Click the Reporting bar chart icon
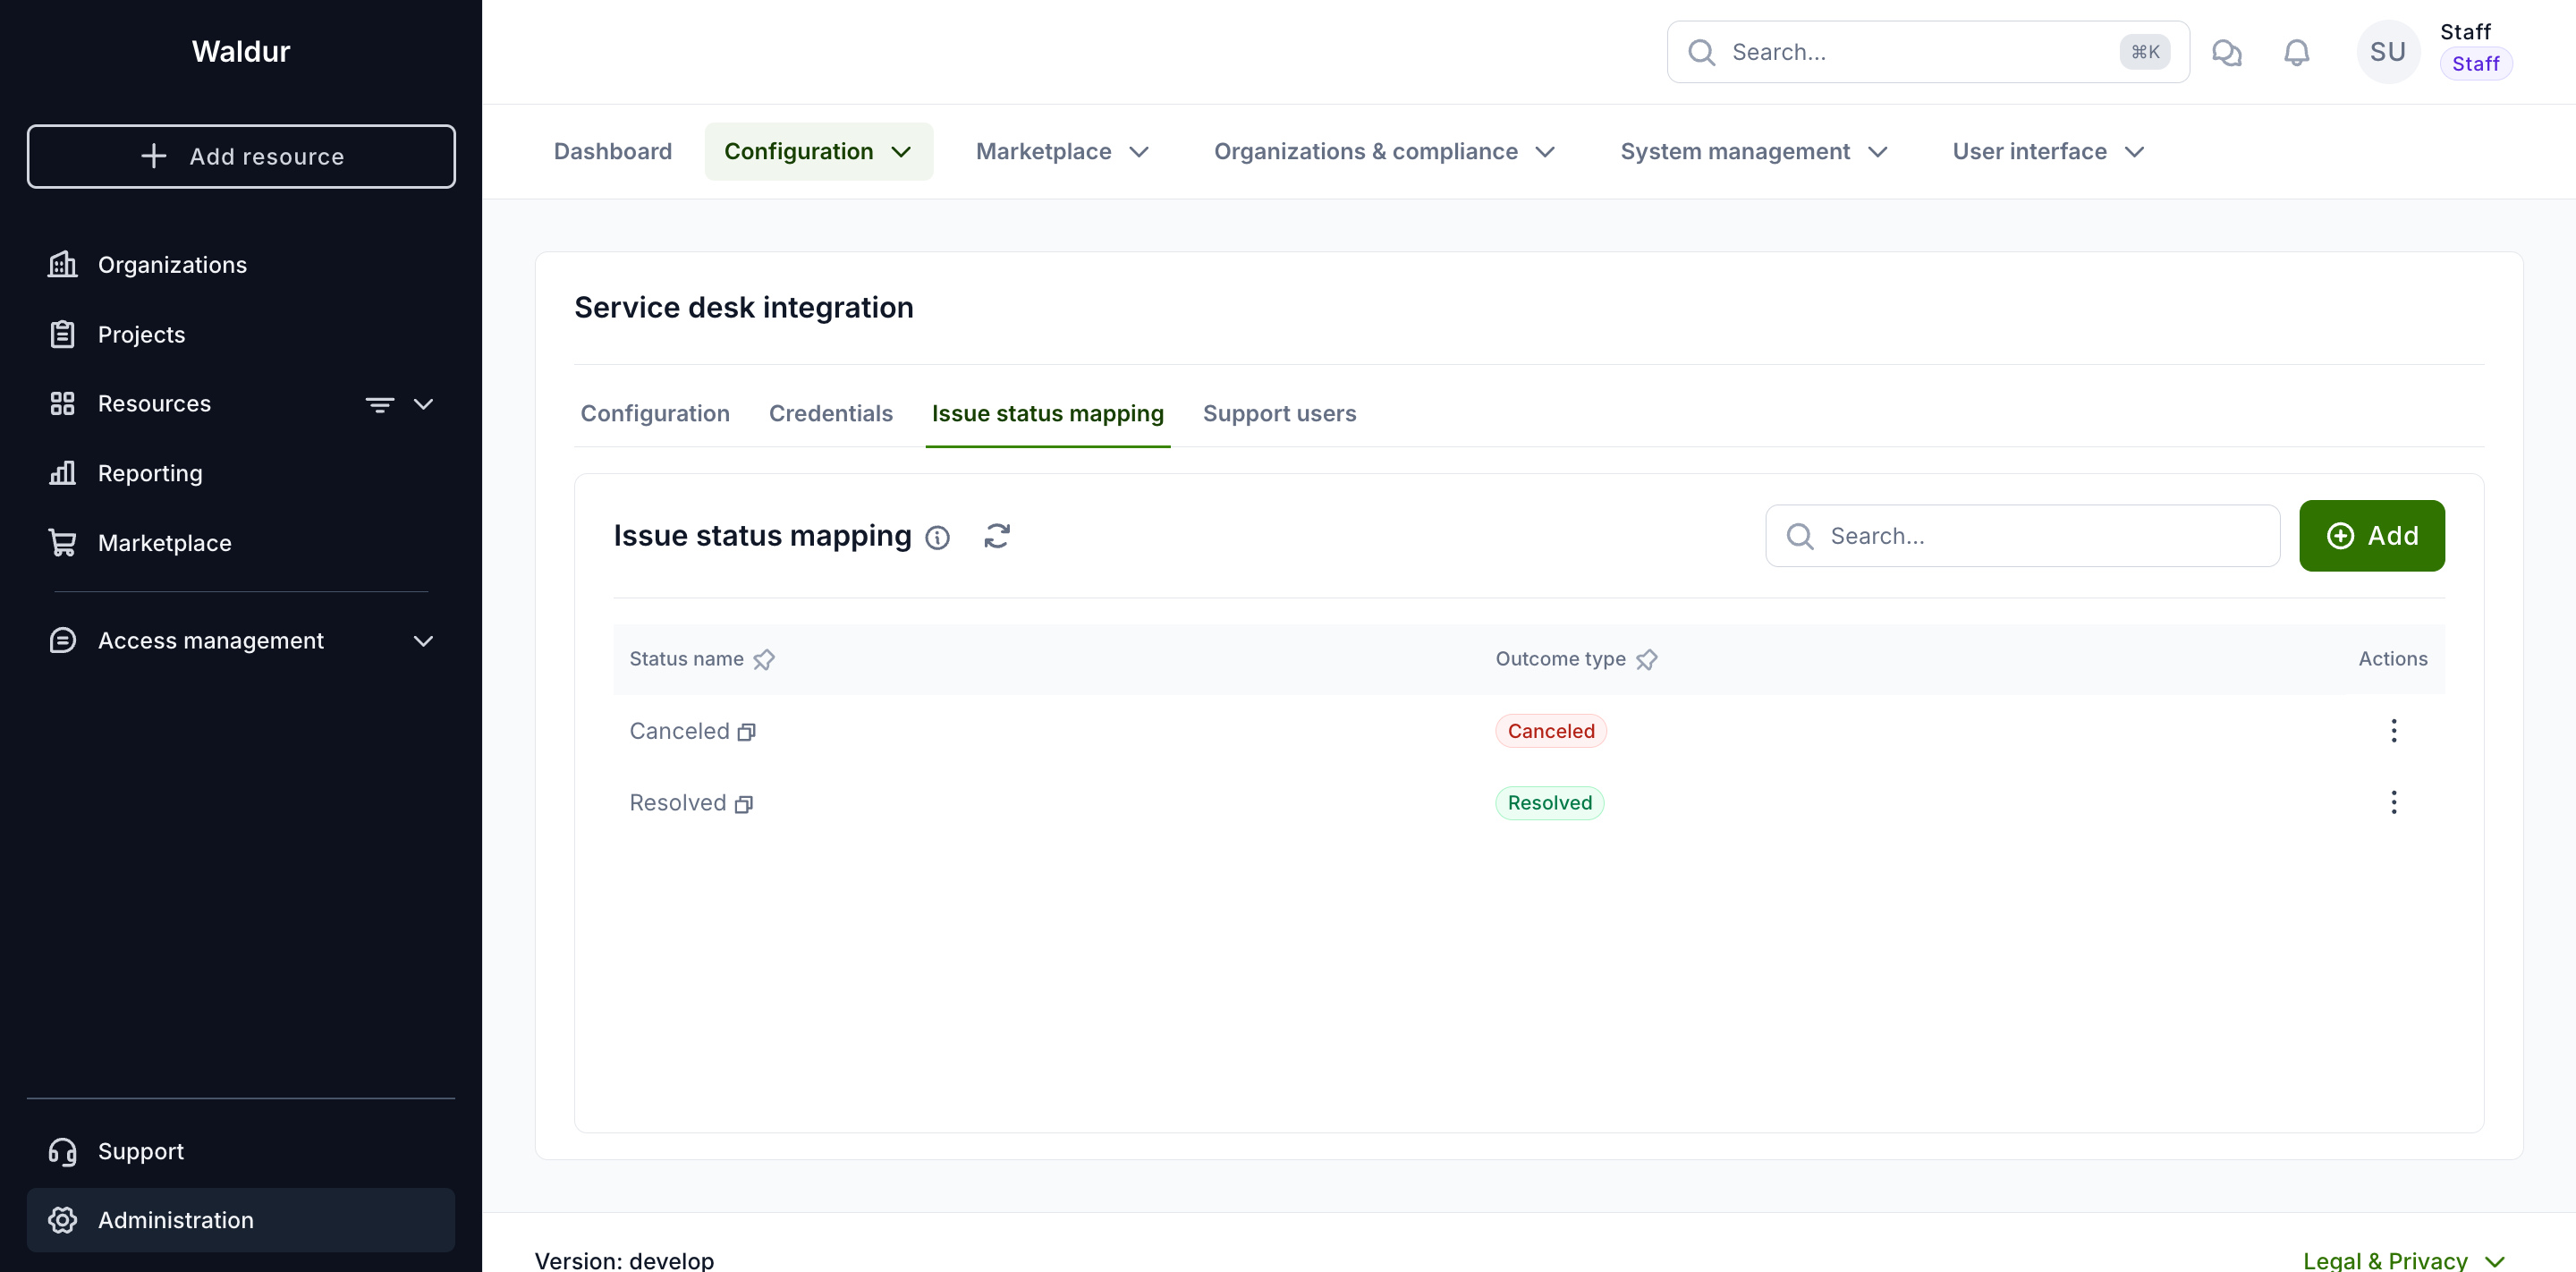The width and height of the screenshot is (2576, 1272). point(62,473)
